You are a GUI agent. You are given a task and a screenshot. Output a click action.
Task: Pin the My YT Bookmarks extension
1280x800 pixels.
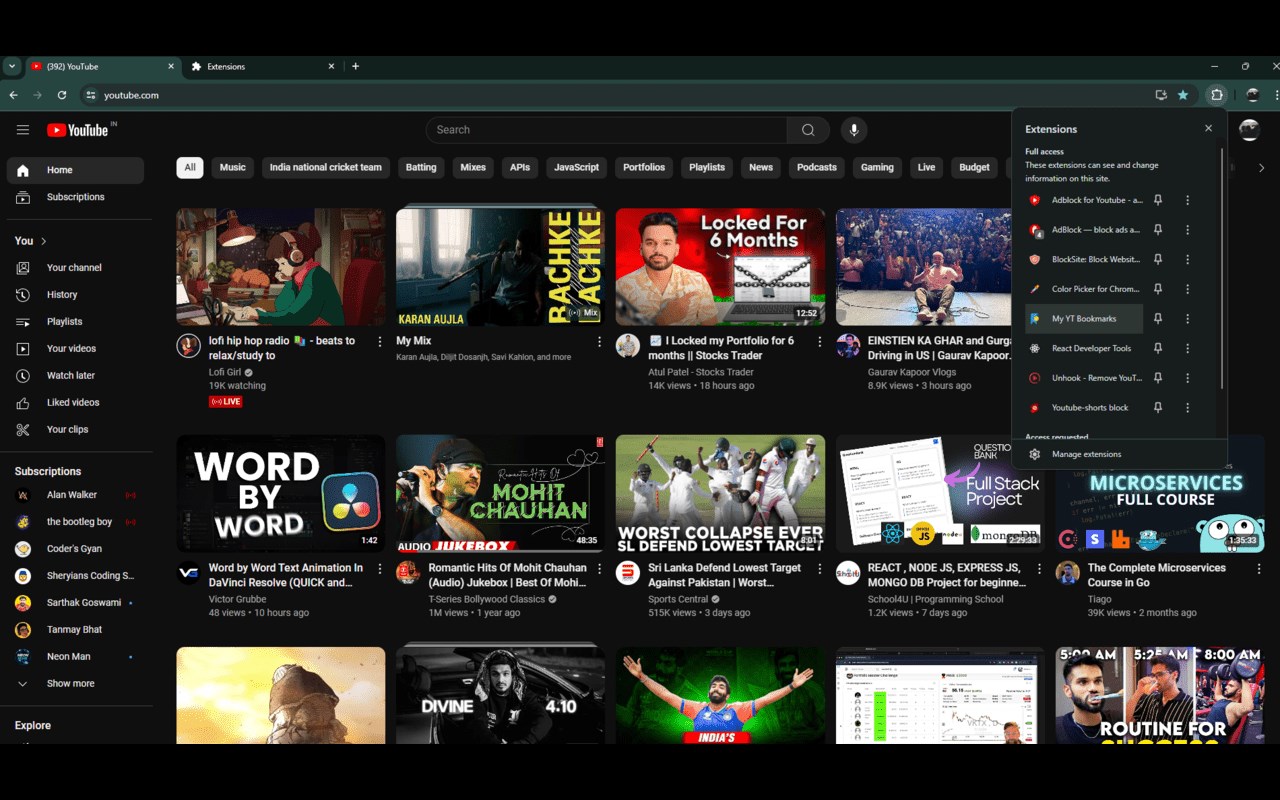click(x=1158, y=319)
